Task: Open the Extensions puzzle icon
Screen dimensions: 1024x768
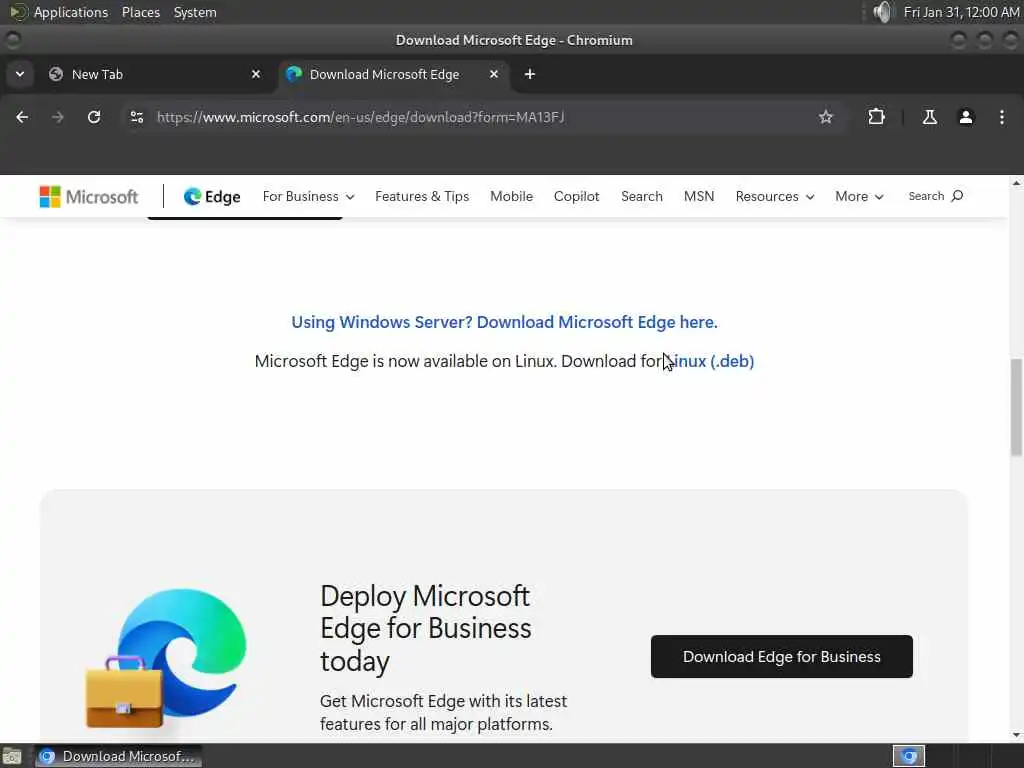Action: click(876, 117)
